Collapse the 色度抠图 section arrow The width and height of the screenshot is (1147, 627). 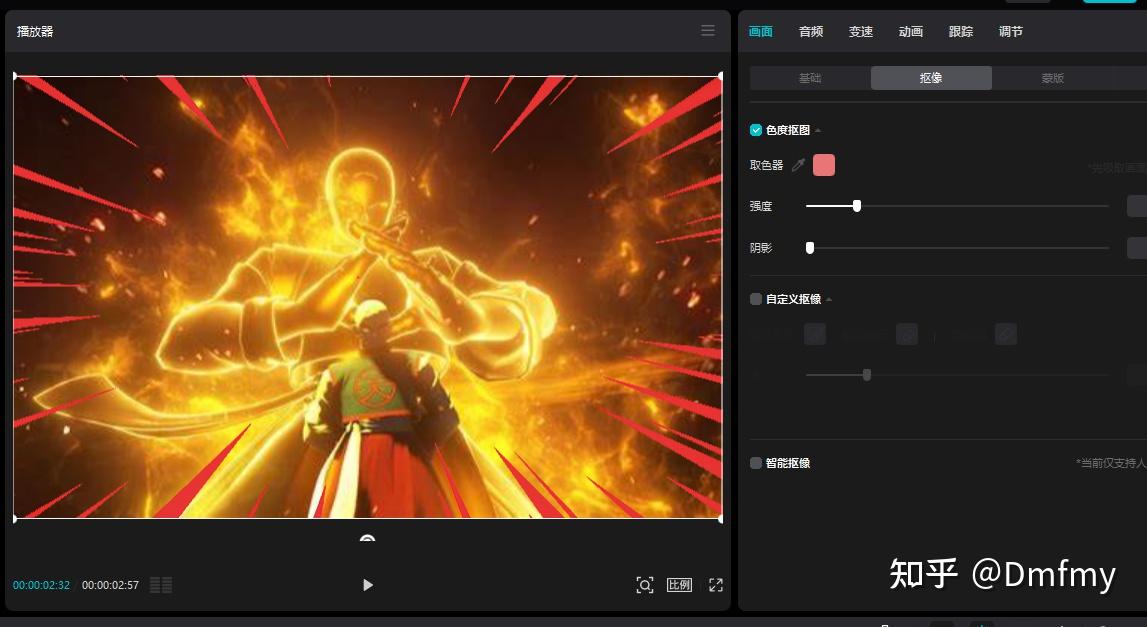coord(818,130)
